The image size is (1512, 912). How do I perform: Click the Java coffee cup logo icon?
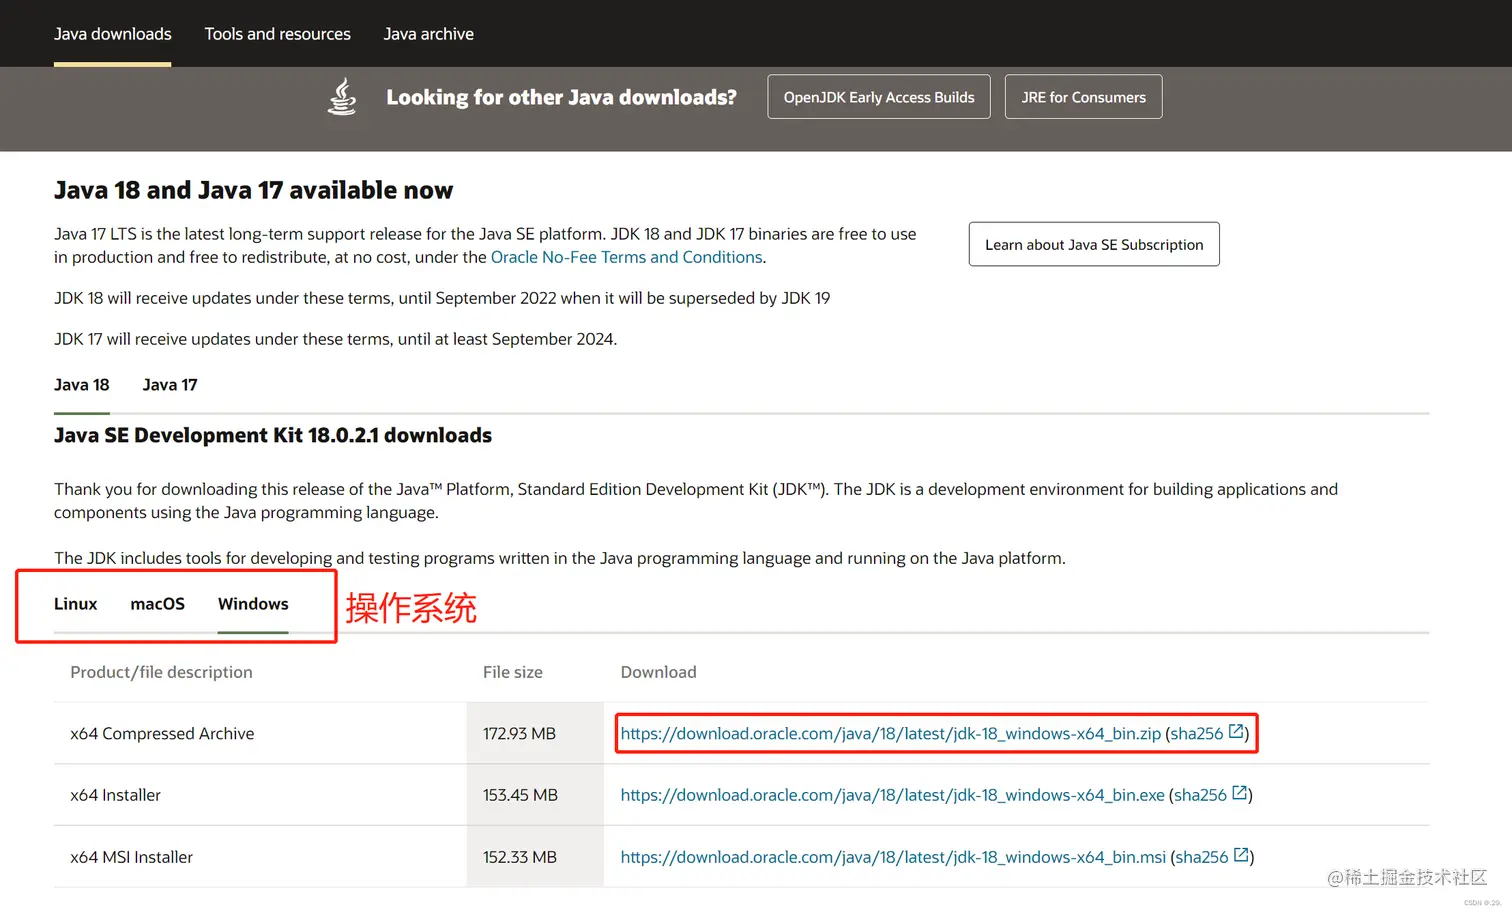[342, 96]
